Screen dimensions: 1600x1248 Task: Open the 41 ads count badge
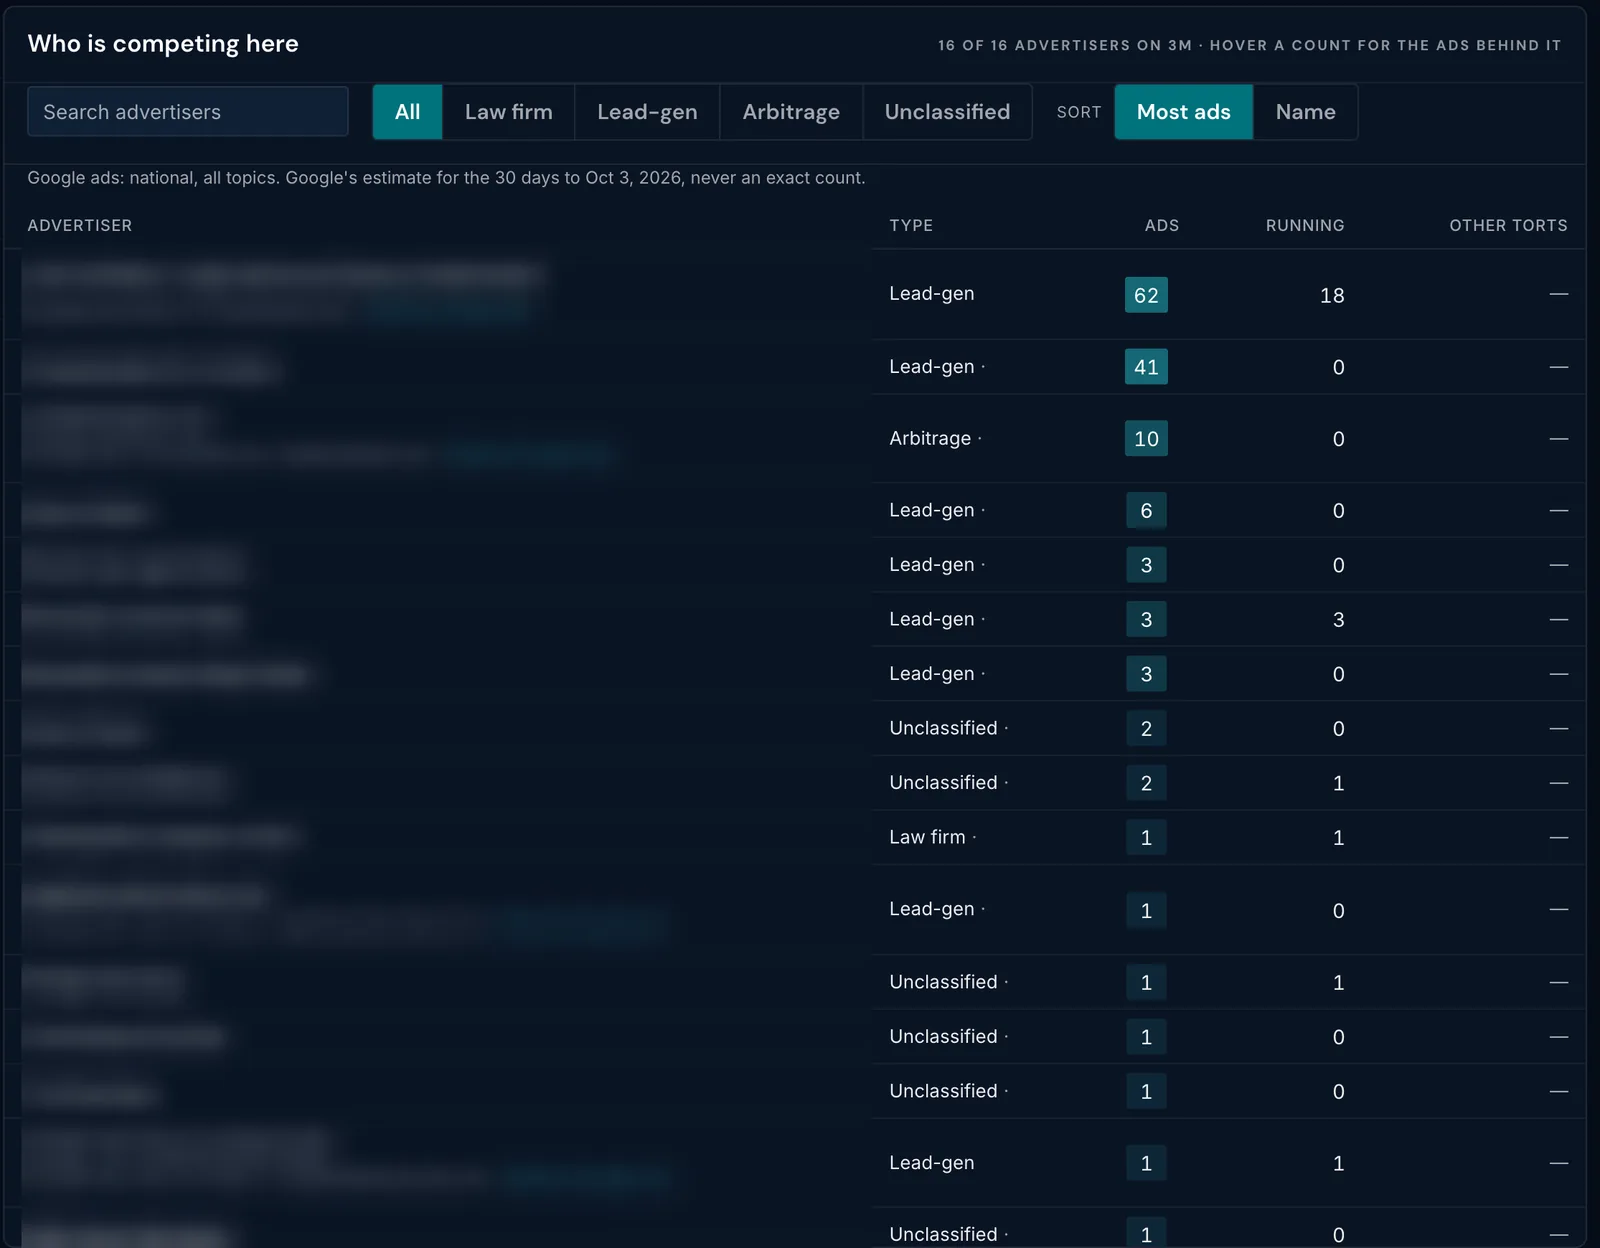1146,367
